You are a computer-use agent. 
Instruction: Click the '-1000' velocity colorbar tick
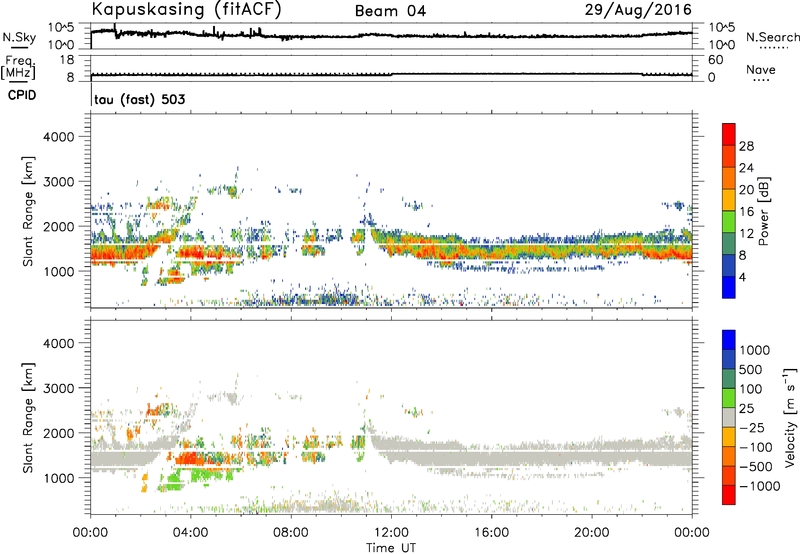(760, 486)
